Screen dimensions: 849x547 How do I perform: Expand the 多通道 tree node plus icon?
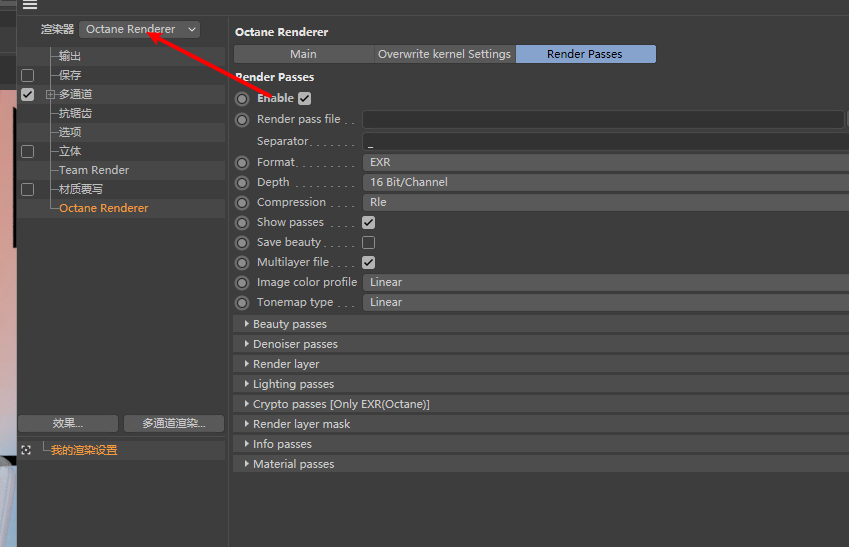pyautogui.click(x=50, y=95)
